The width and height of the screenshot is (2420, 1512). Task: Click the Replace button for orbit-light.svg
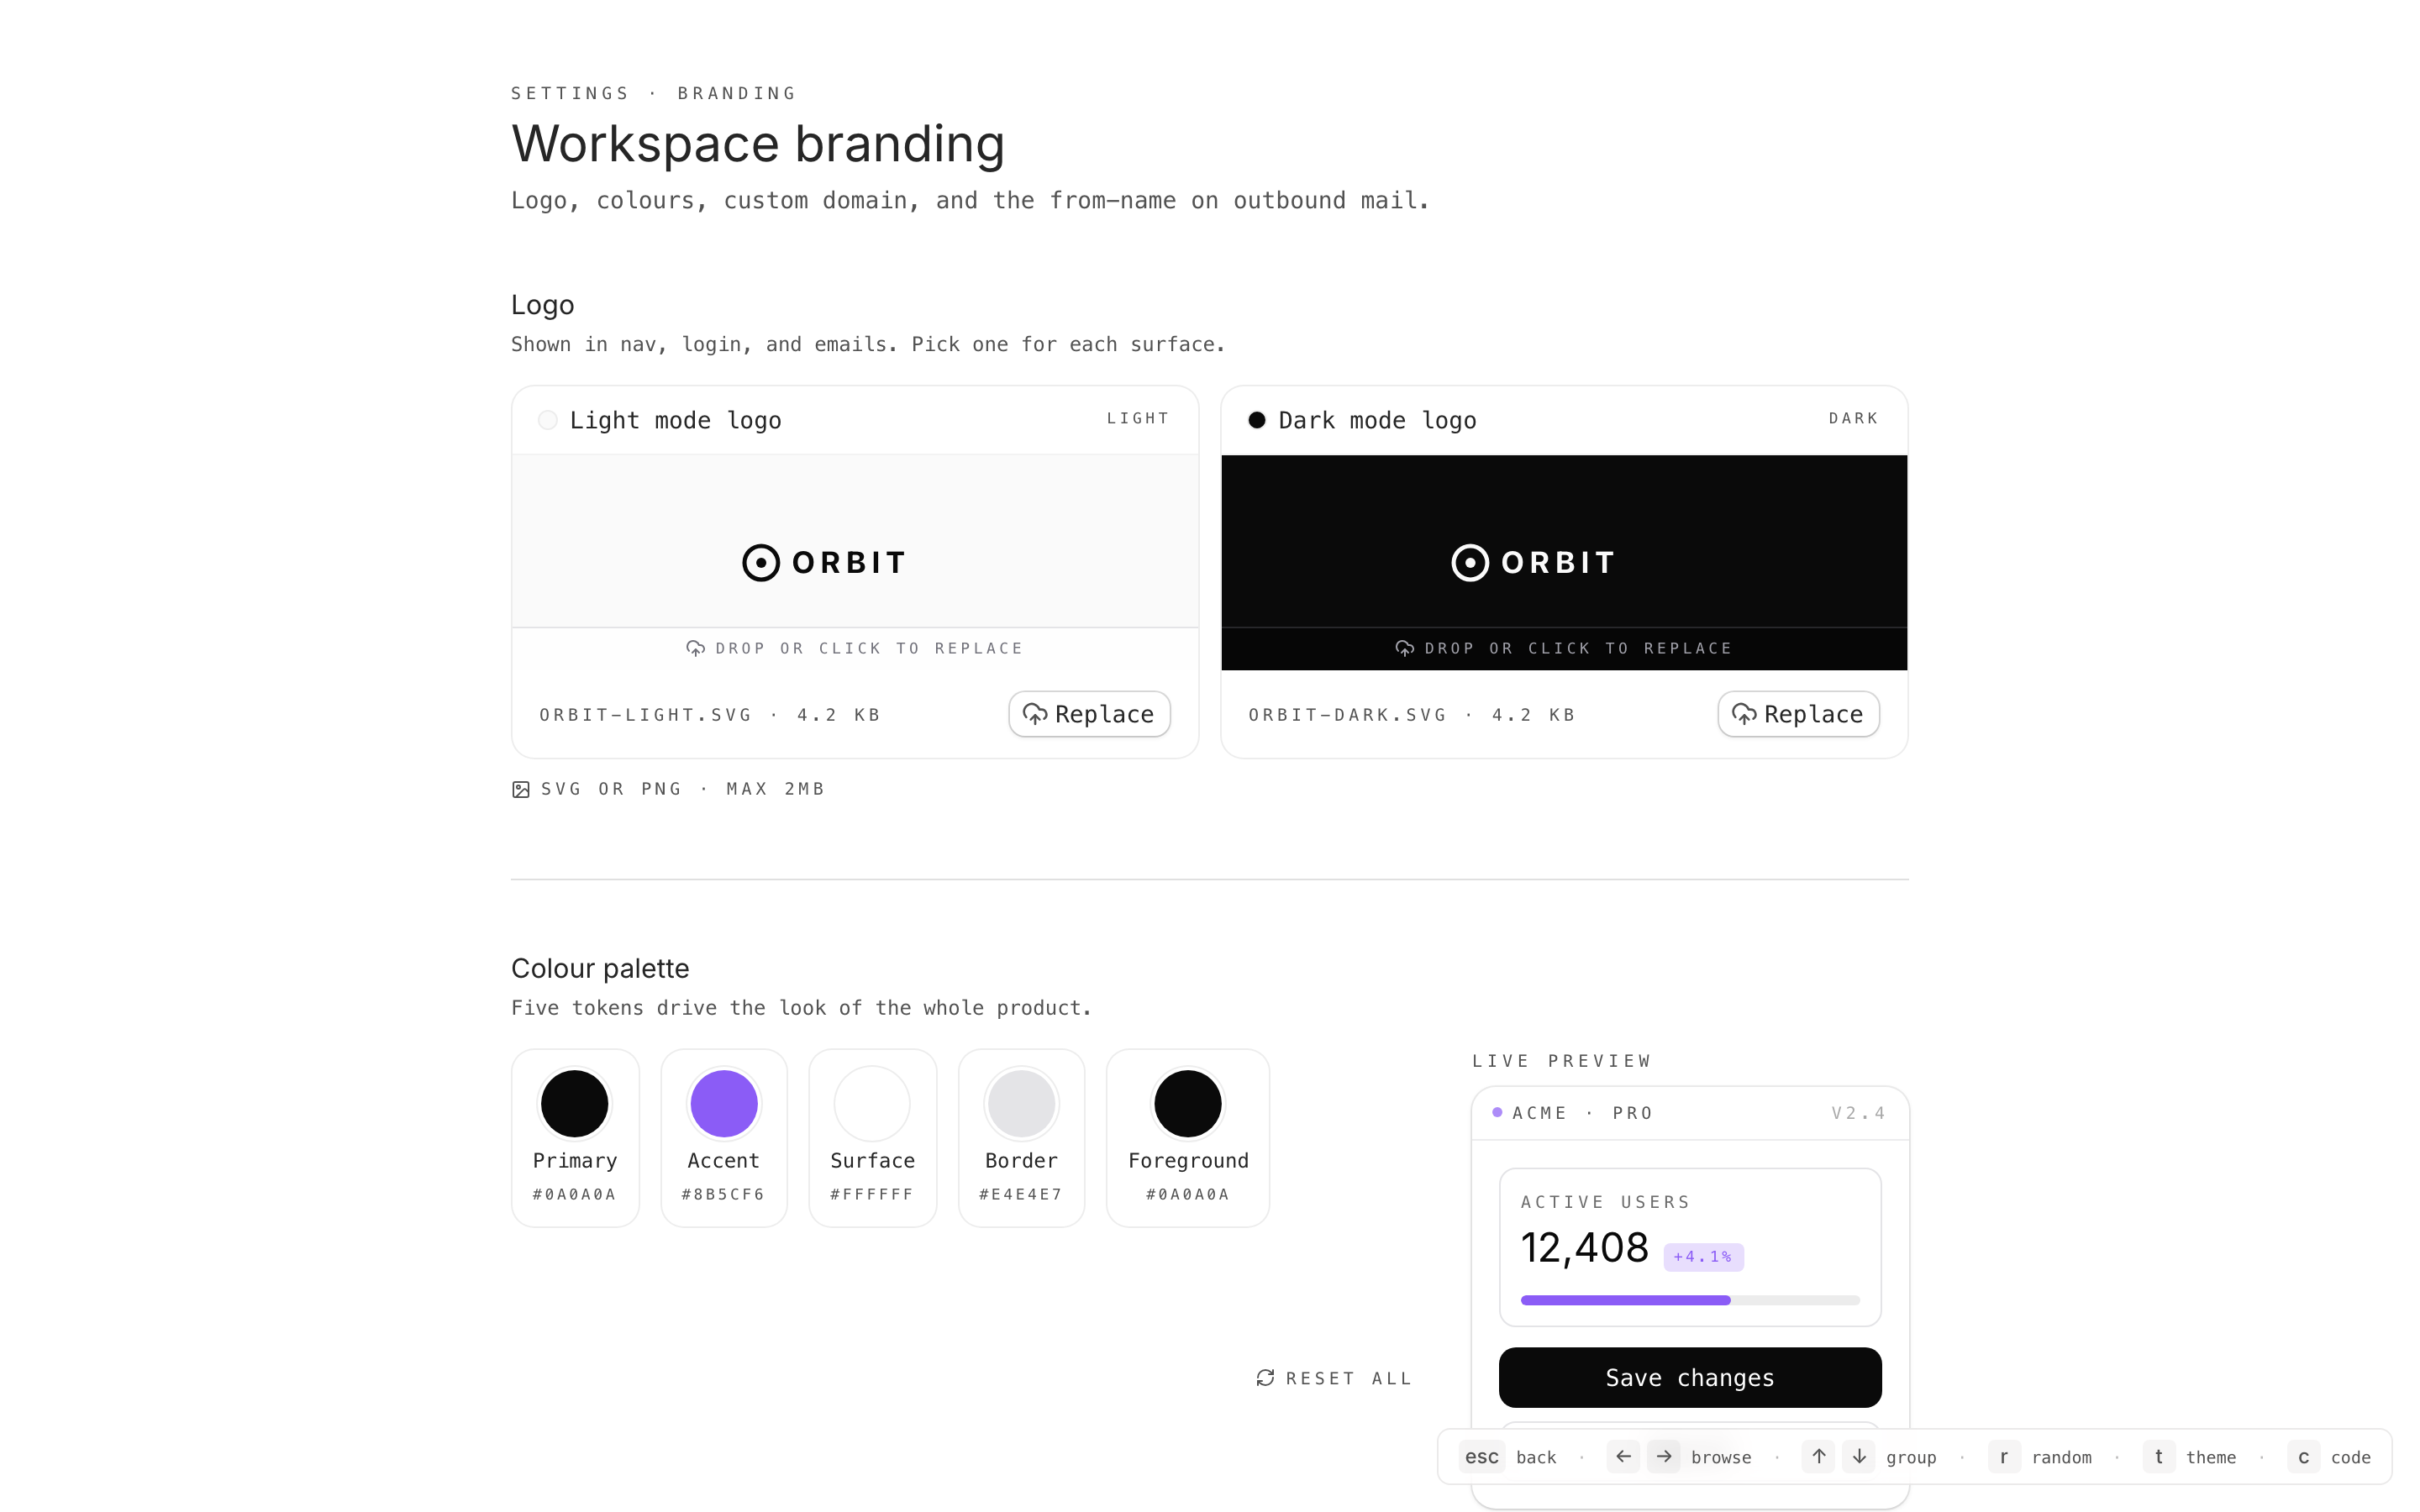pyautogui.click(x=1089, y=714)
